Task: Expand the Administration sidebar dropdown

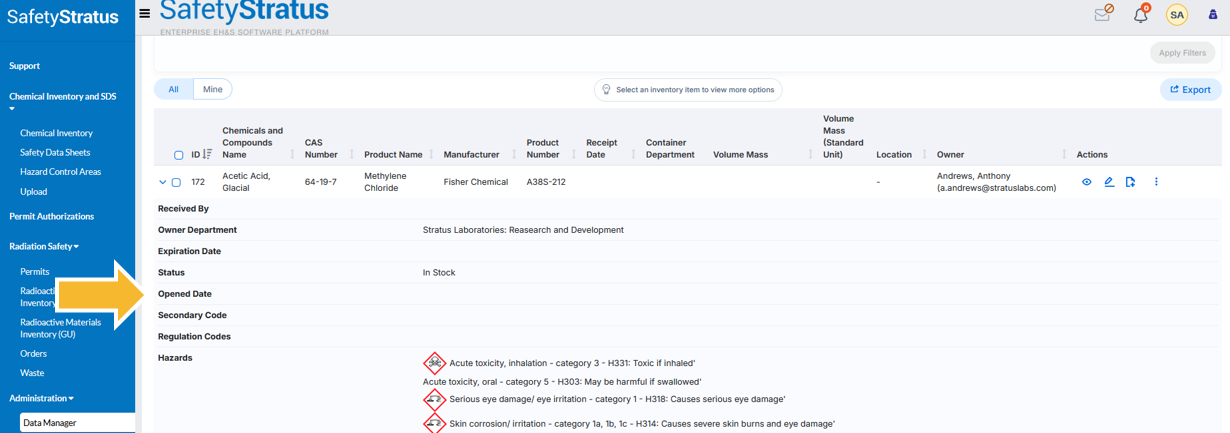Action: pos(41,398)
